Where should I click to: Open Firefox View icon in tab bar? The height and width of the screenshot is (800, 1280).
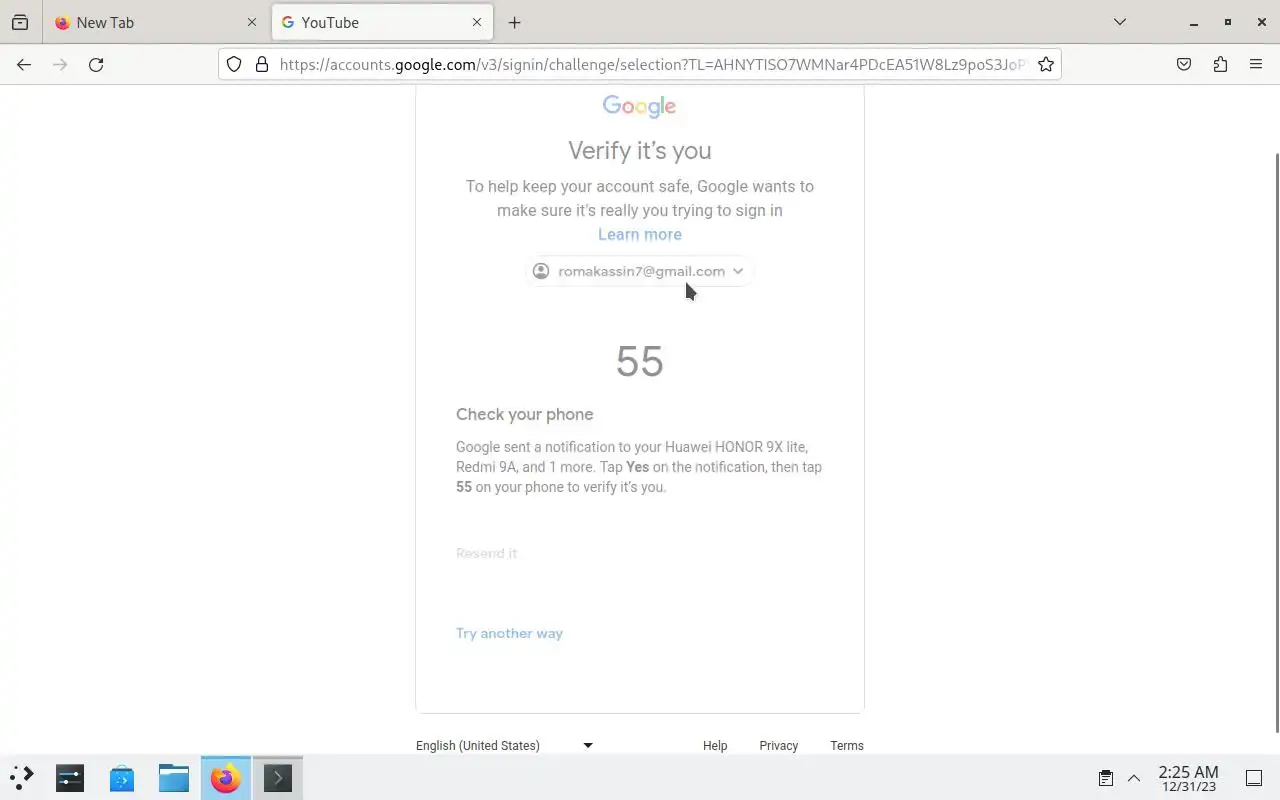click(20, 22)
